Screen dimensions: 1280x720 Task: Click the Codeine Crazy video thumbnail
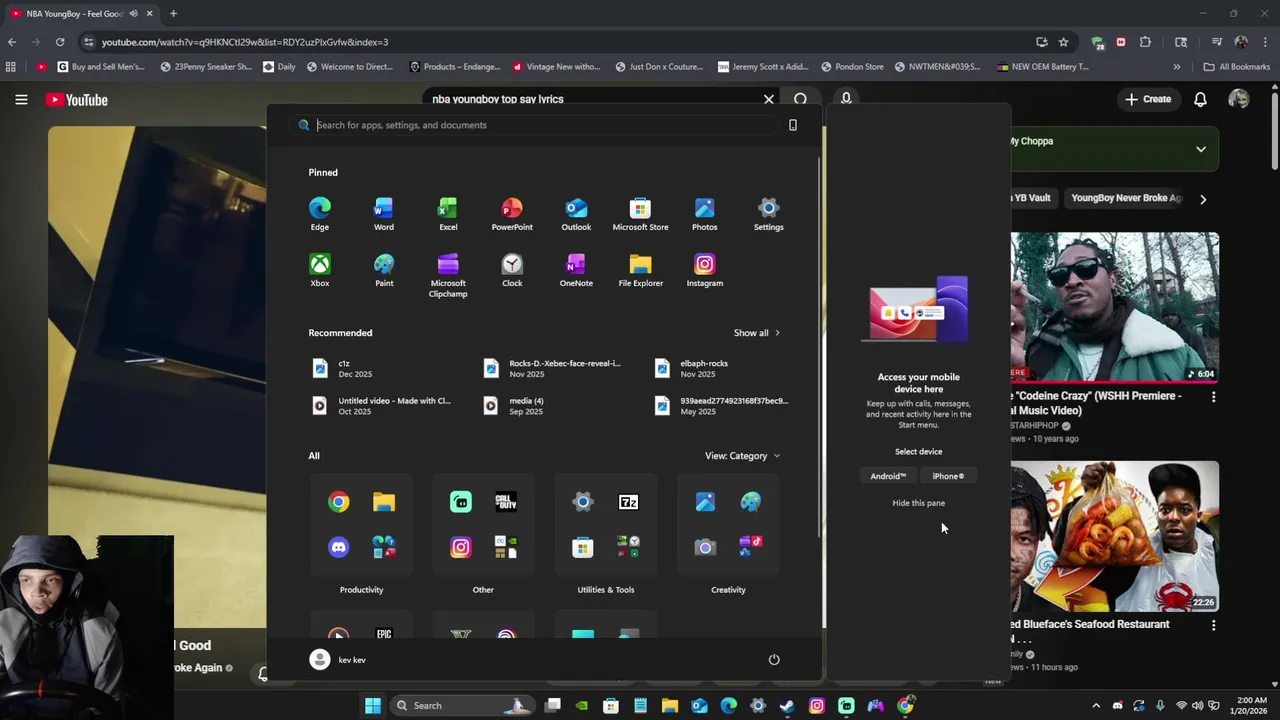(x=1114, y=307)
